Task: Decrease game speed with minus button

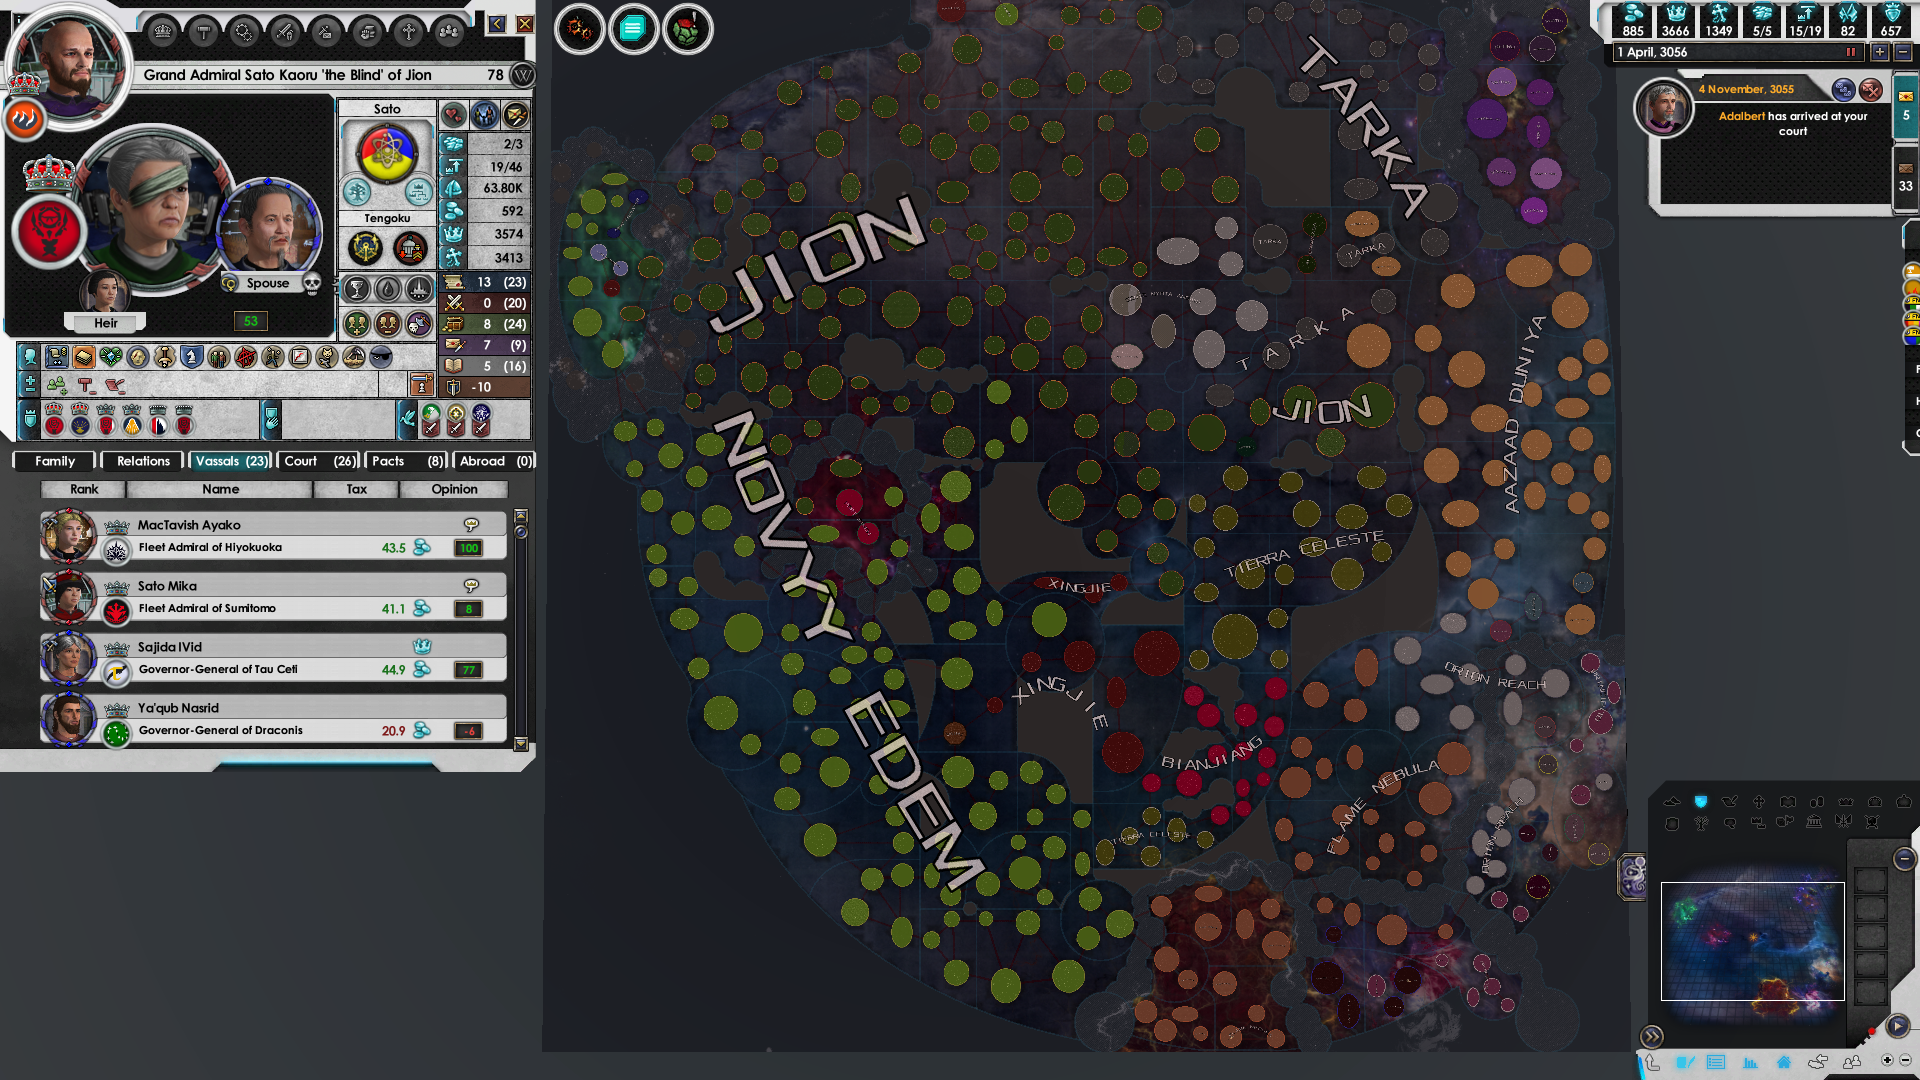Action: 1903,52
